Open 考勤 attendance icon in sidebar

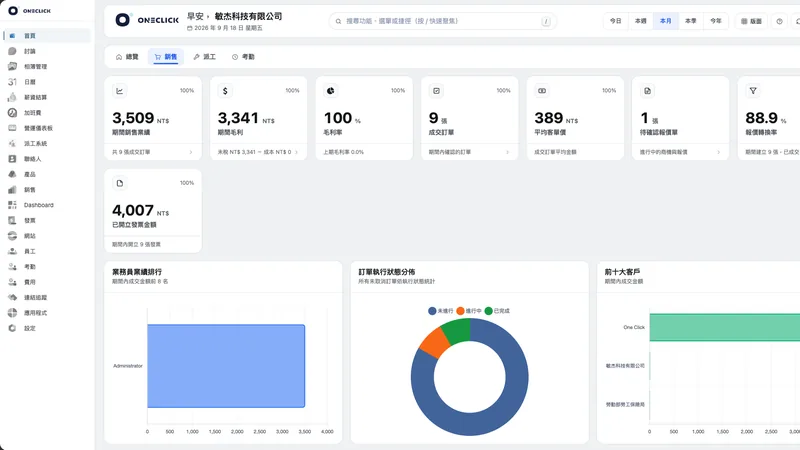tap(12, 266)
